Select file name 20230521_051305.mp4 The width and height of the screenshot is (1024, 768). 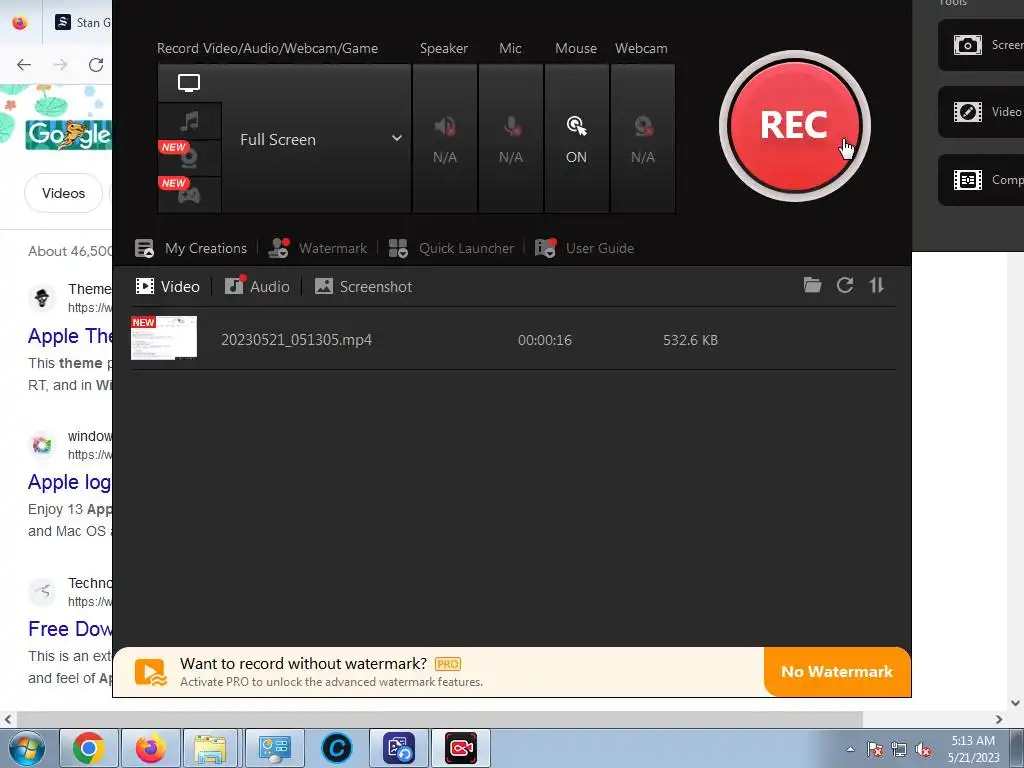[296, 340]
